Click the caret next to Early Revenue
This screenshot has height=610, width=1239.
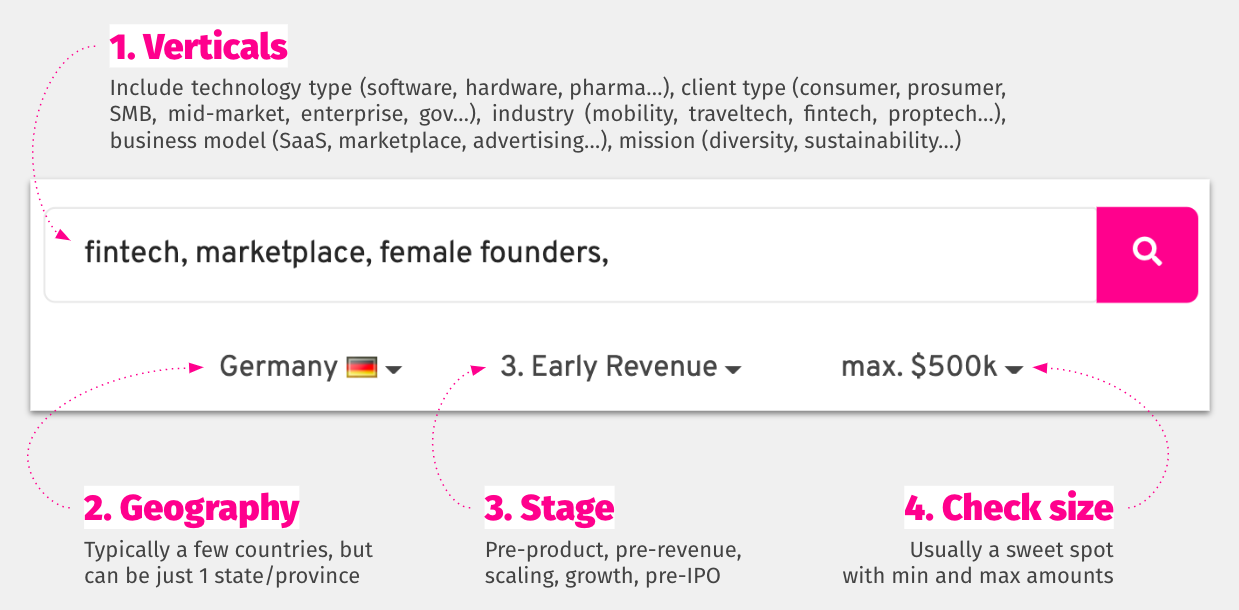[x=733, y=370]
